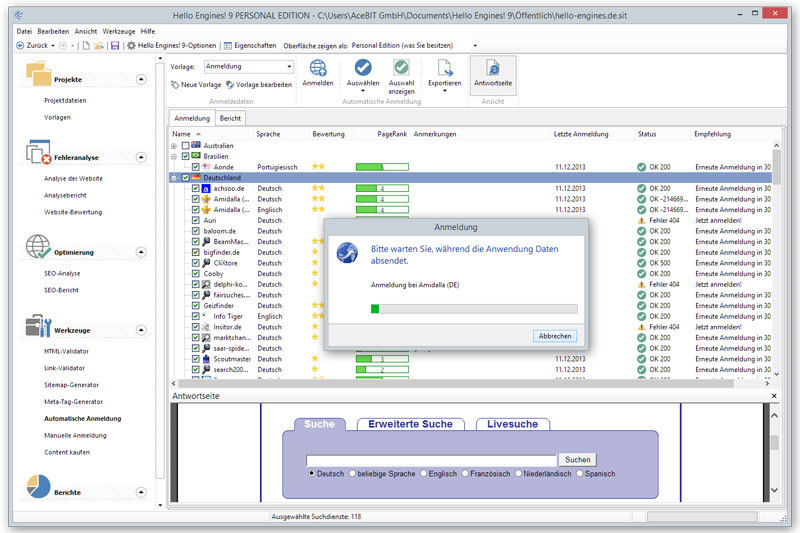Collapse the Fehleranalyse section
This screenshot has width=800, height=533.
click(x=141, y=158)
